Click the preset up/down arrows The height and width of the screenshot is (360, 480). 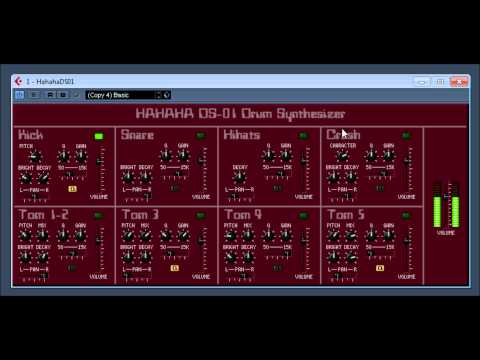159,95
